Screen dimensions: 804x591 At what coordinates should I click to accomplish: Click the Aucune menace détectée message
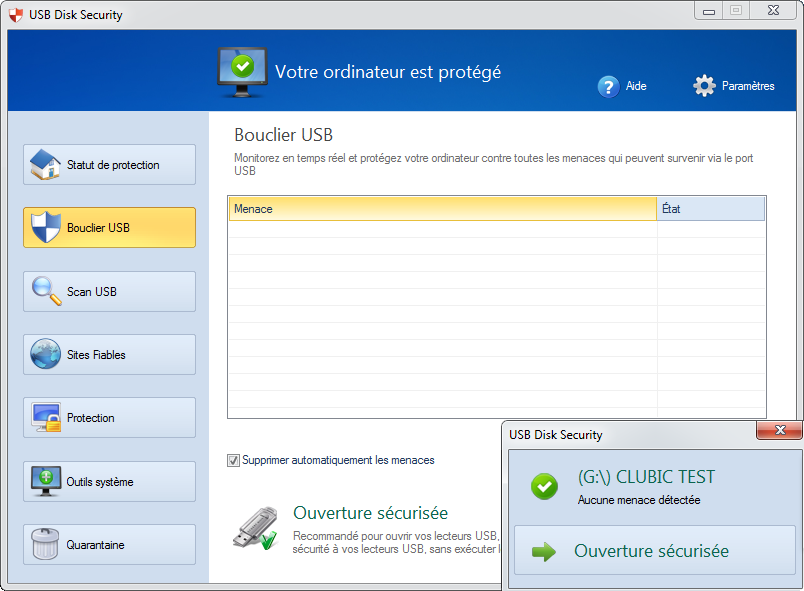click(639, 500)
